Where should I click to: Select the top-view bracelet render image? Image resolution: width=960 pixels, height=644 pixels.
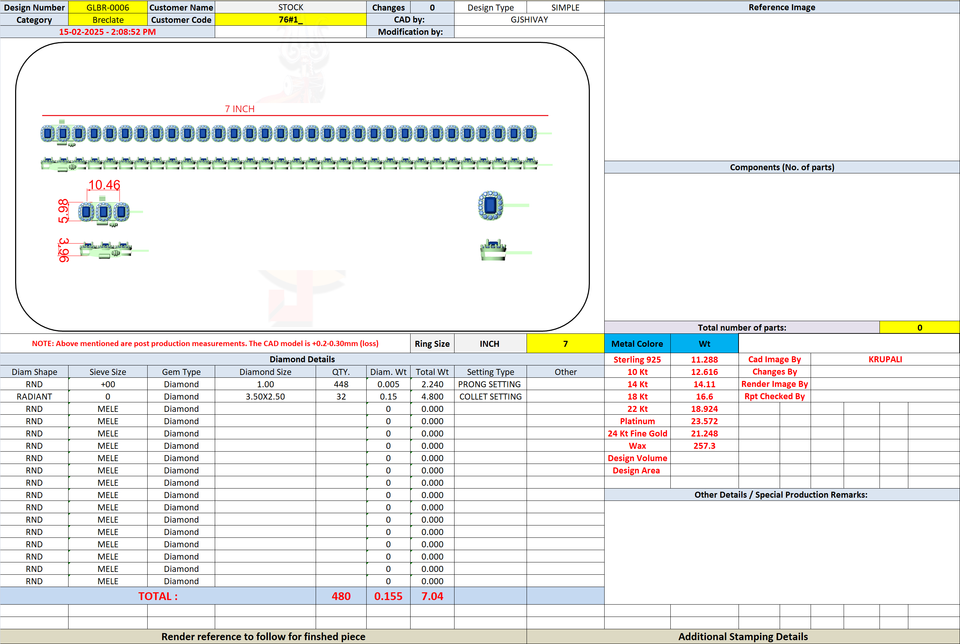coord(289,133)
